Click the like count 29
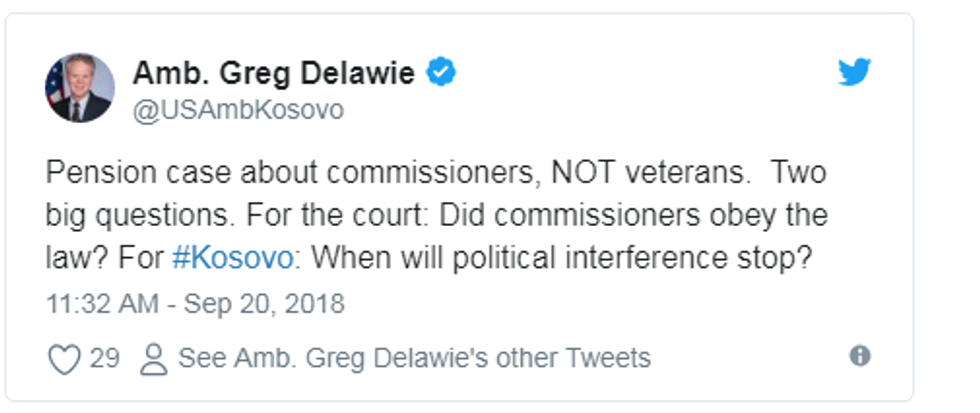Viewport: 980px width, 413px height. pos(104,358)
